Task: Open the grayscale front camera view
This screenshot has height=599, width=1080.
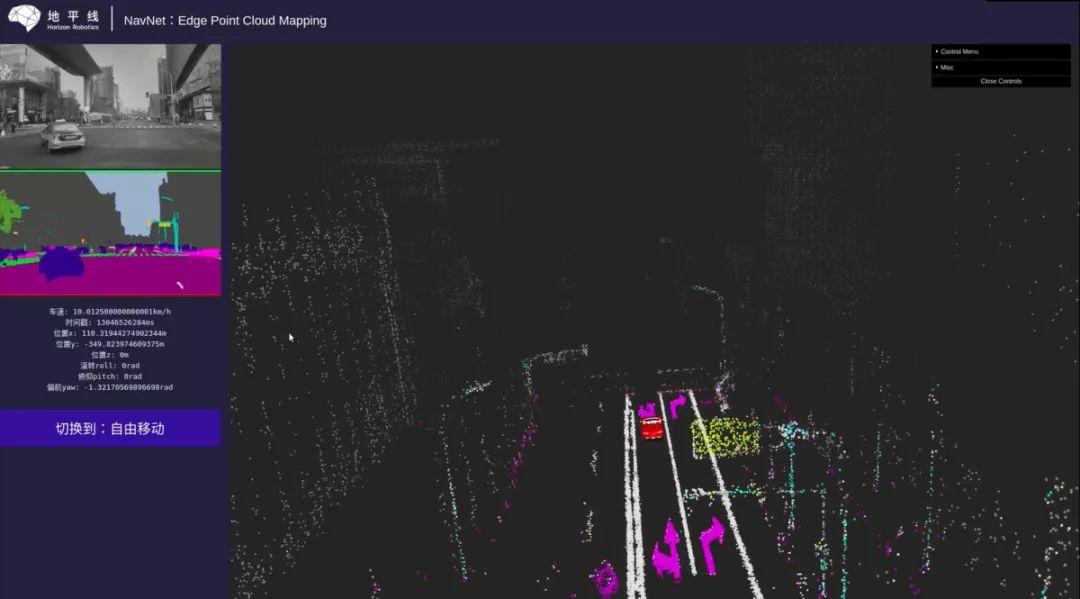Action: point(110,106)
